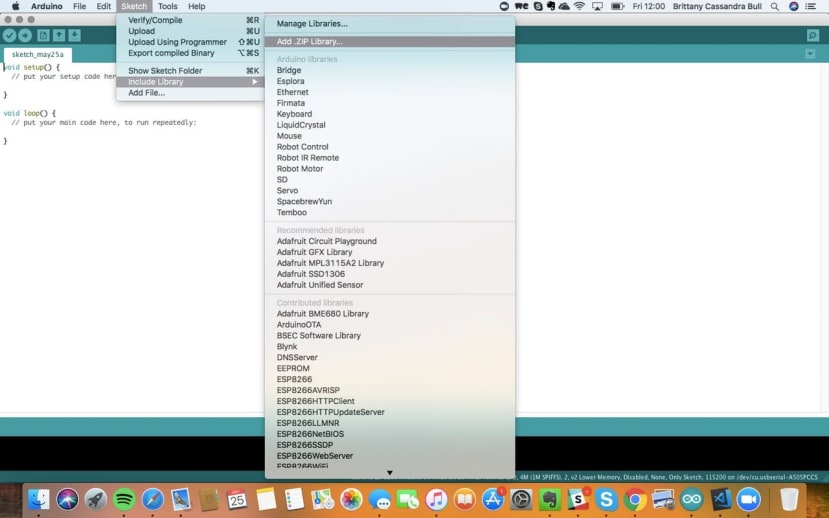Include Adafruit Unified Sensor library

click(390, 285)
